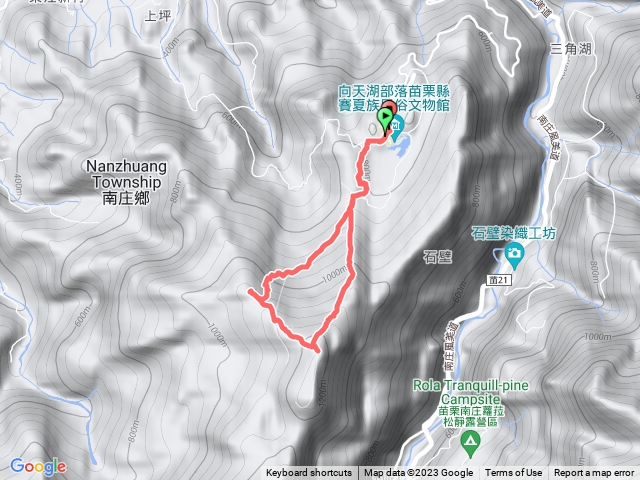Screen dimensions: 640x480
Task: Click the camera icon for 石壁染織工坊
Action: pos(514,255)
